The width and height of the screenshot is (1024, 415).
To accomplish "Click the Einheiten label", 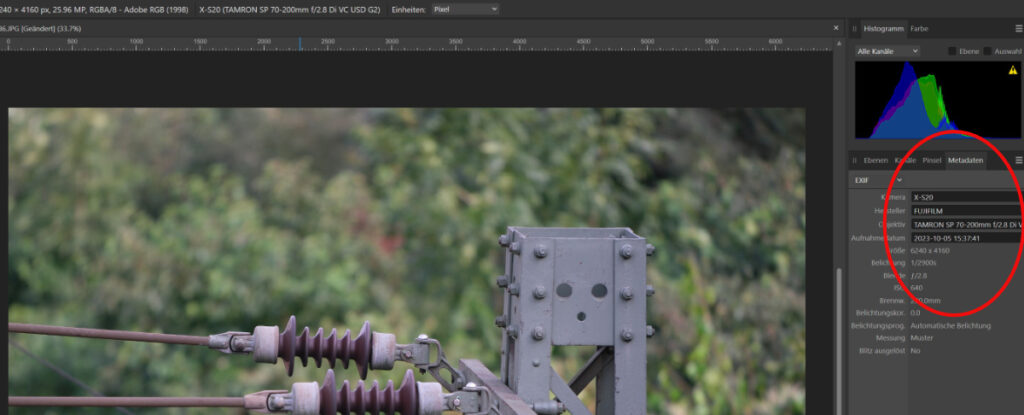I will click(x=409, y=9).
